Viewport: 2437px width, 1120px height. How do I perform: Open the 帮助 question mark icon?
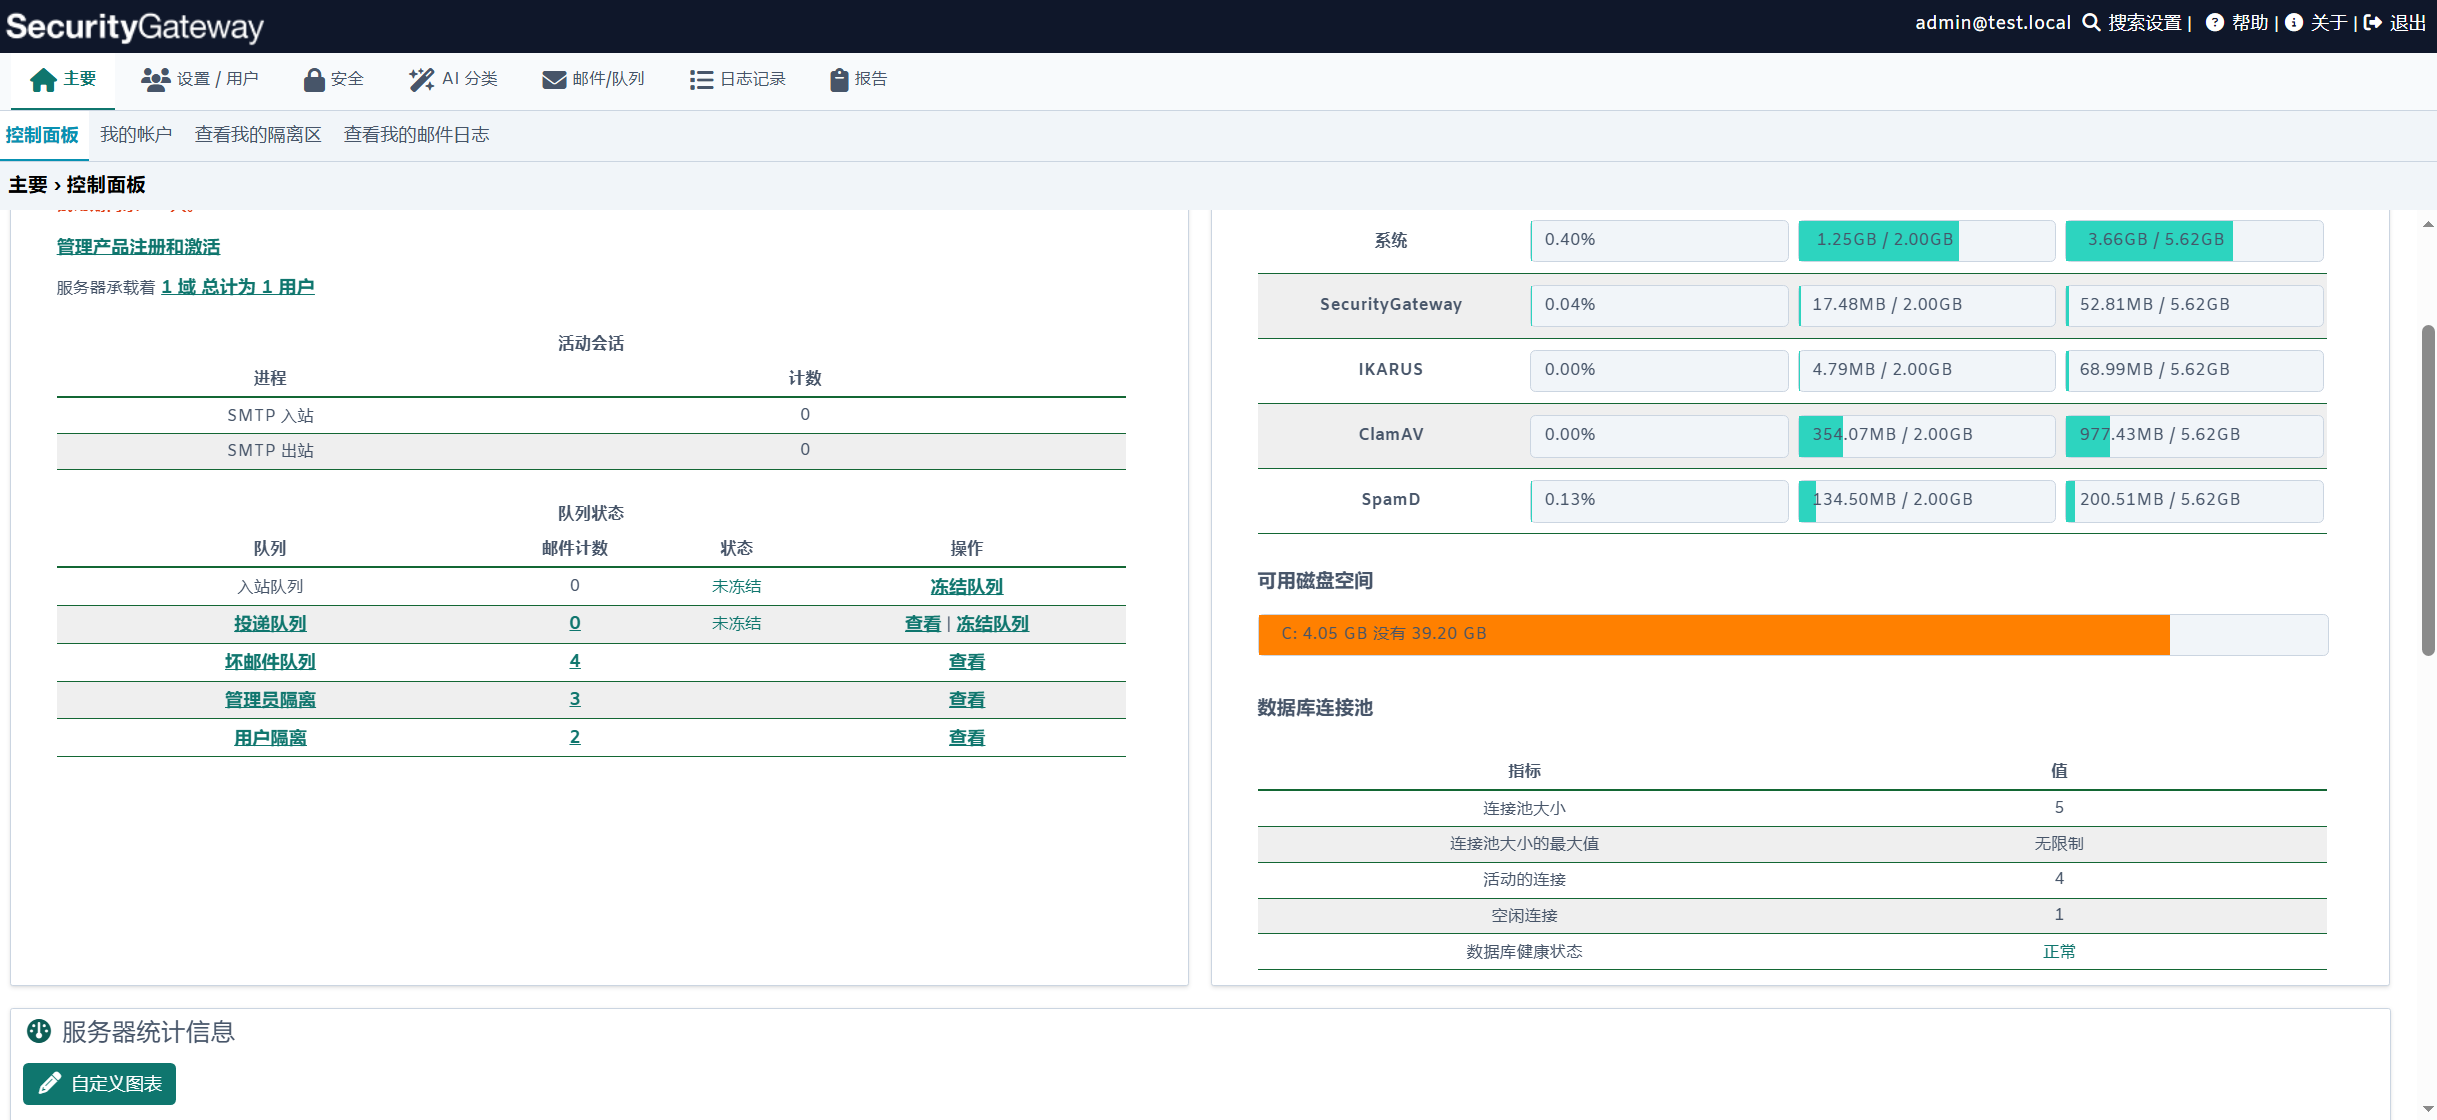2215,23
